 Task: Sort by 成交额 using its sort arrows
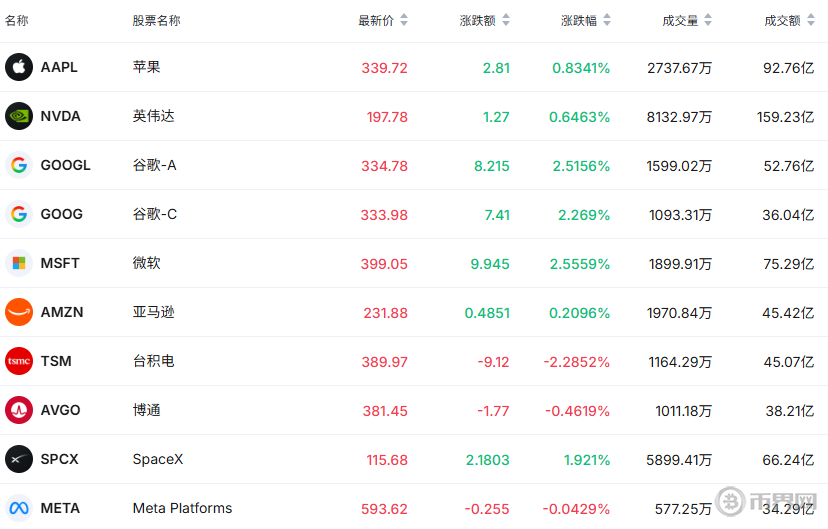click(x=811, y=20)
